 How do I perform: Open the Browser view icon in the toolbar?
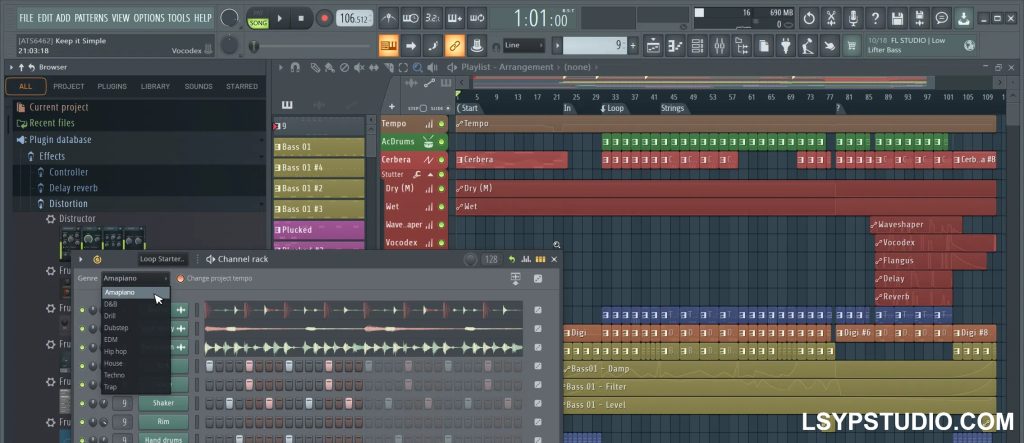(x=742, y=46)
